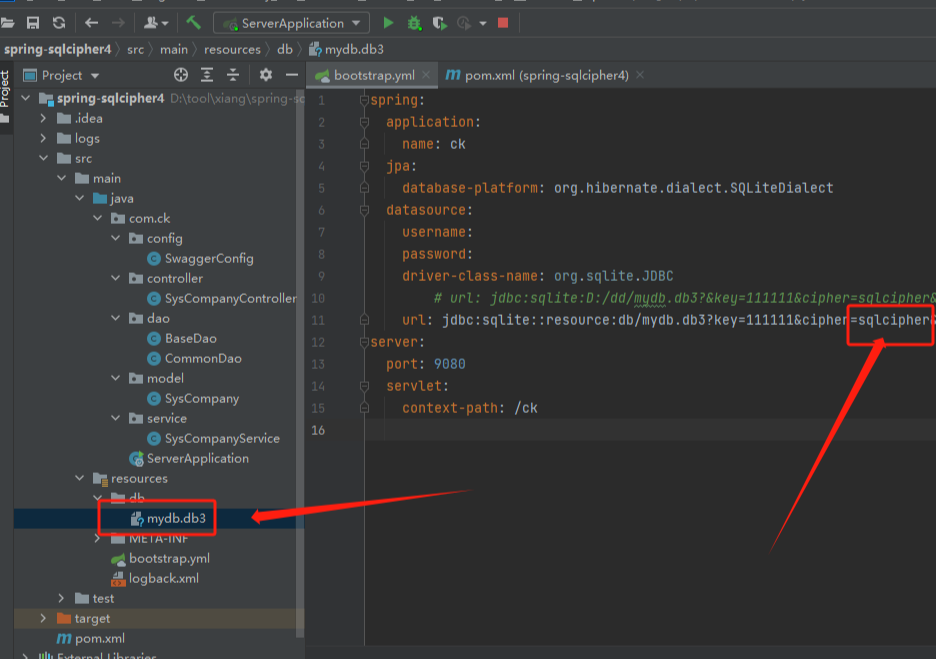Click Collapse All in Project panel
The height and width of the screenshot is (659, 936).
point(233,75)
